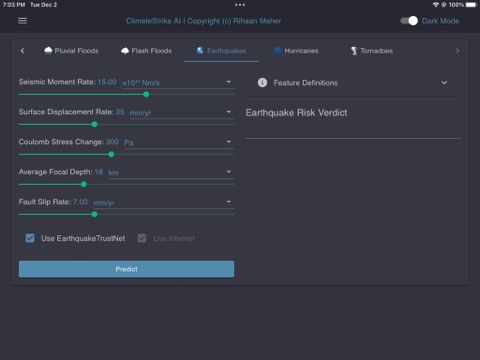Click the Coulomb Stress Change value 300
The image size is (480, 360).
pyautogui.click(x=112, y=142)
